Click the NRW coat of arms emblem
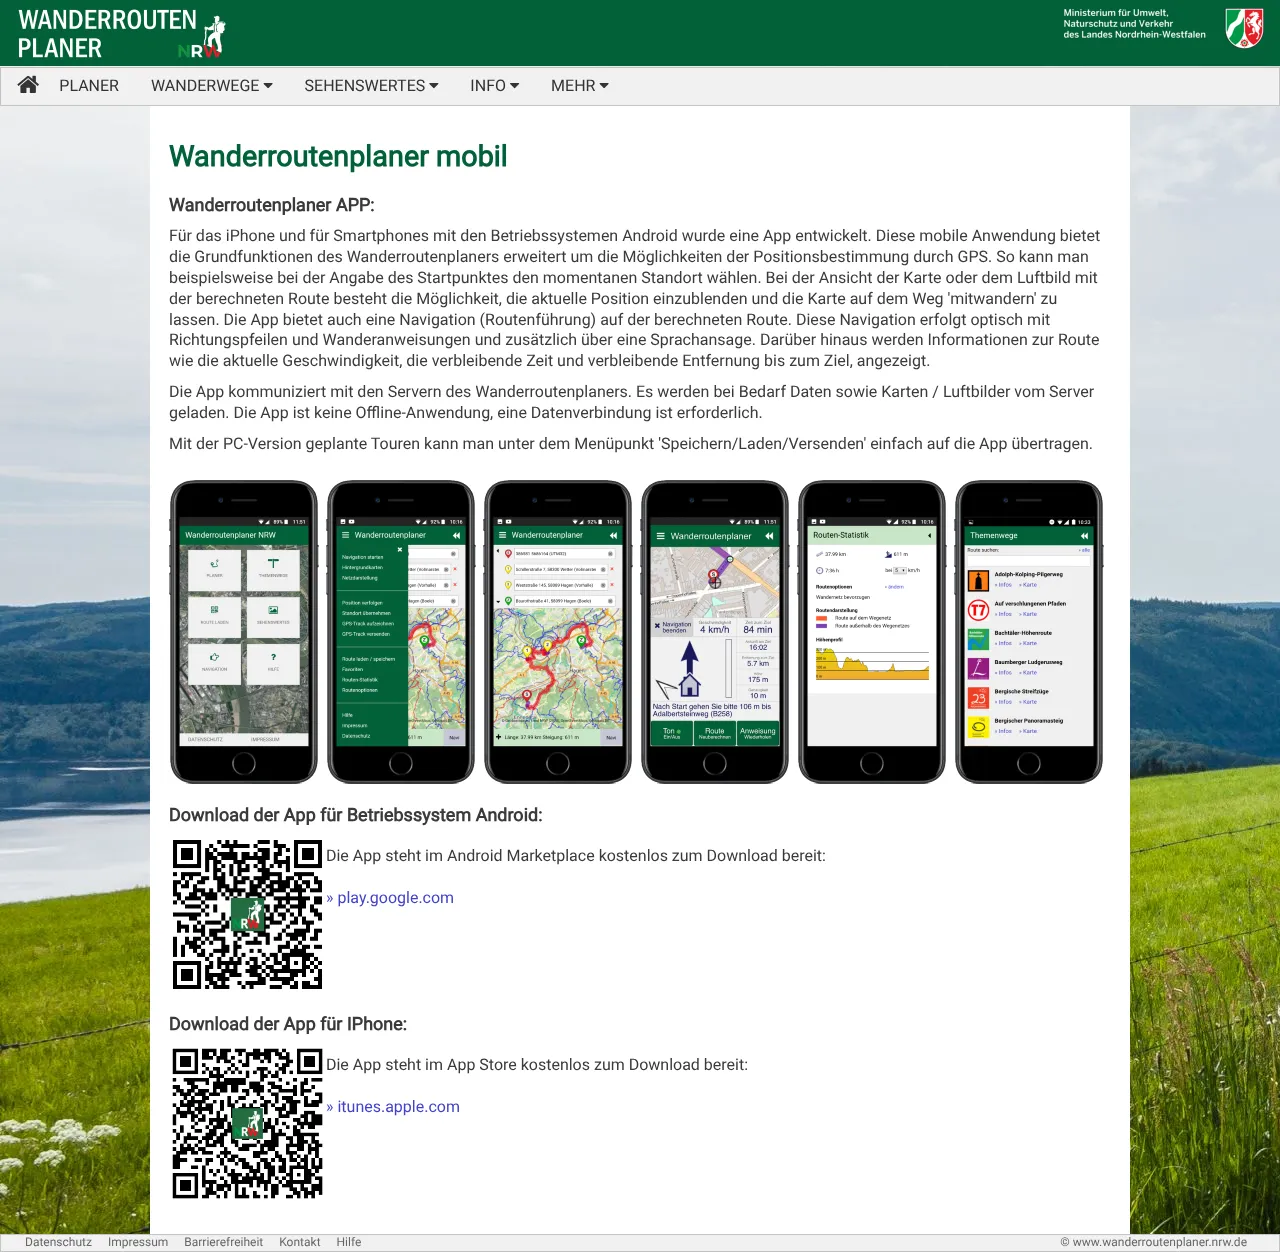1280x1252 pixels. pyautogui.click(x=1243, y=30)
